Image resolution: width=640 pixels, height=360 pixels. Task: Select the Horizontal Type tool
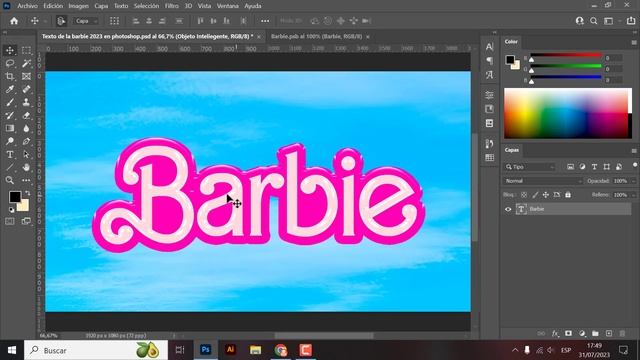pyautogui.click(x=10, y=155)
